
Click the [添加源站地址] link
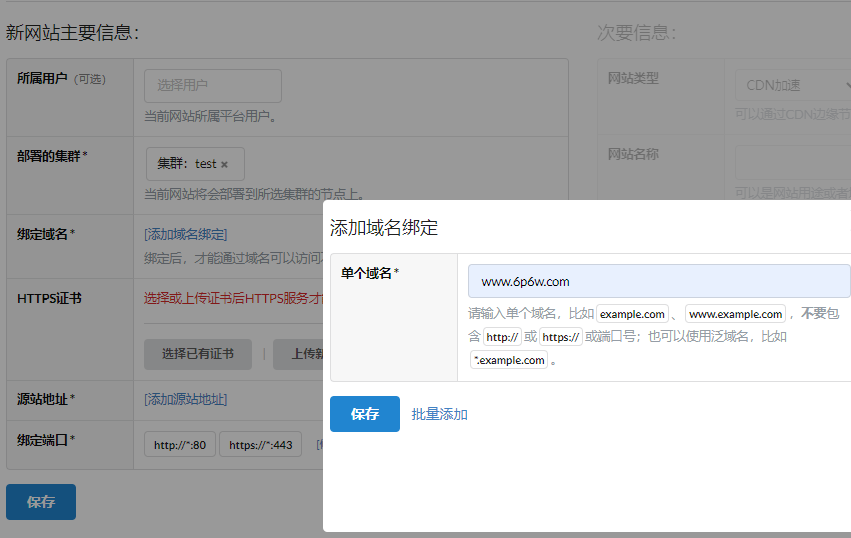pos(186,399)
